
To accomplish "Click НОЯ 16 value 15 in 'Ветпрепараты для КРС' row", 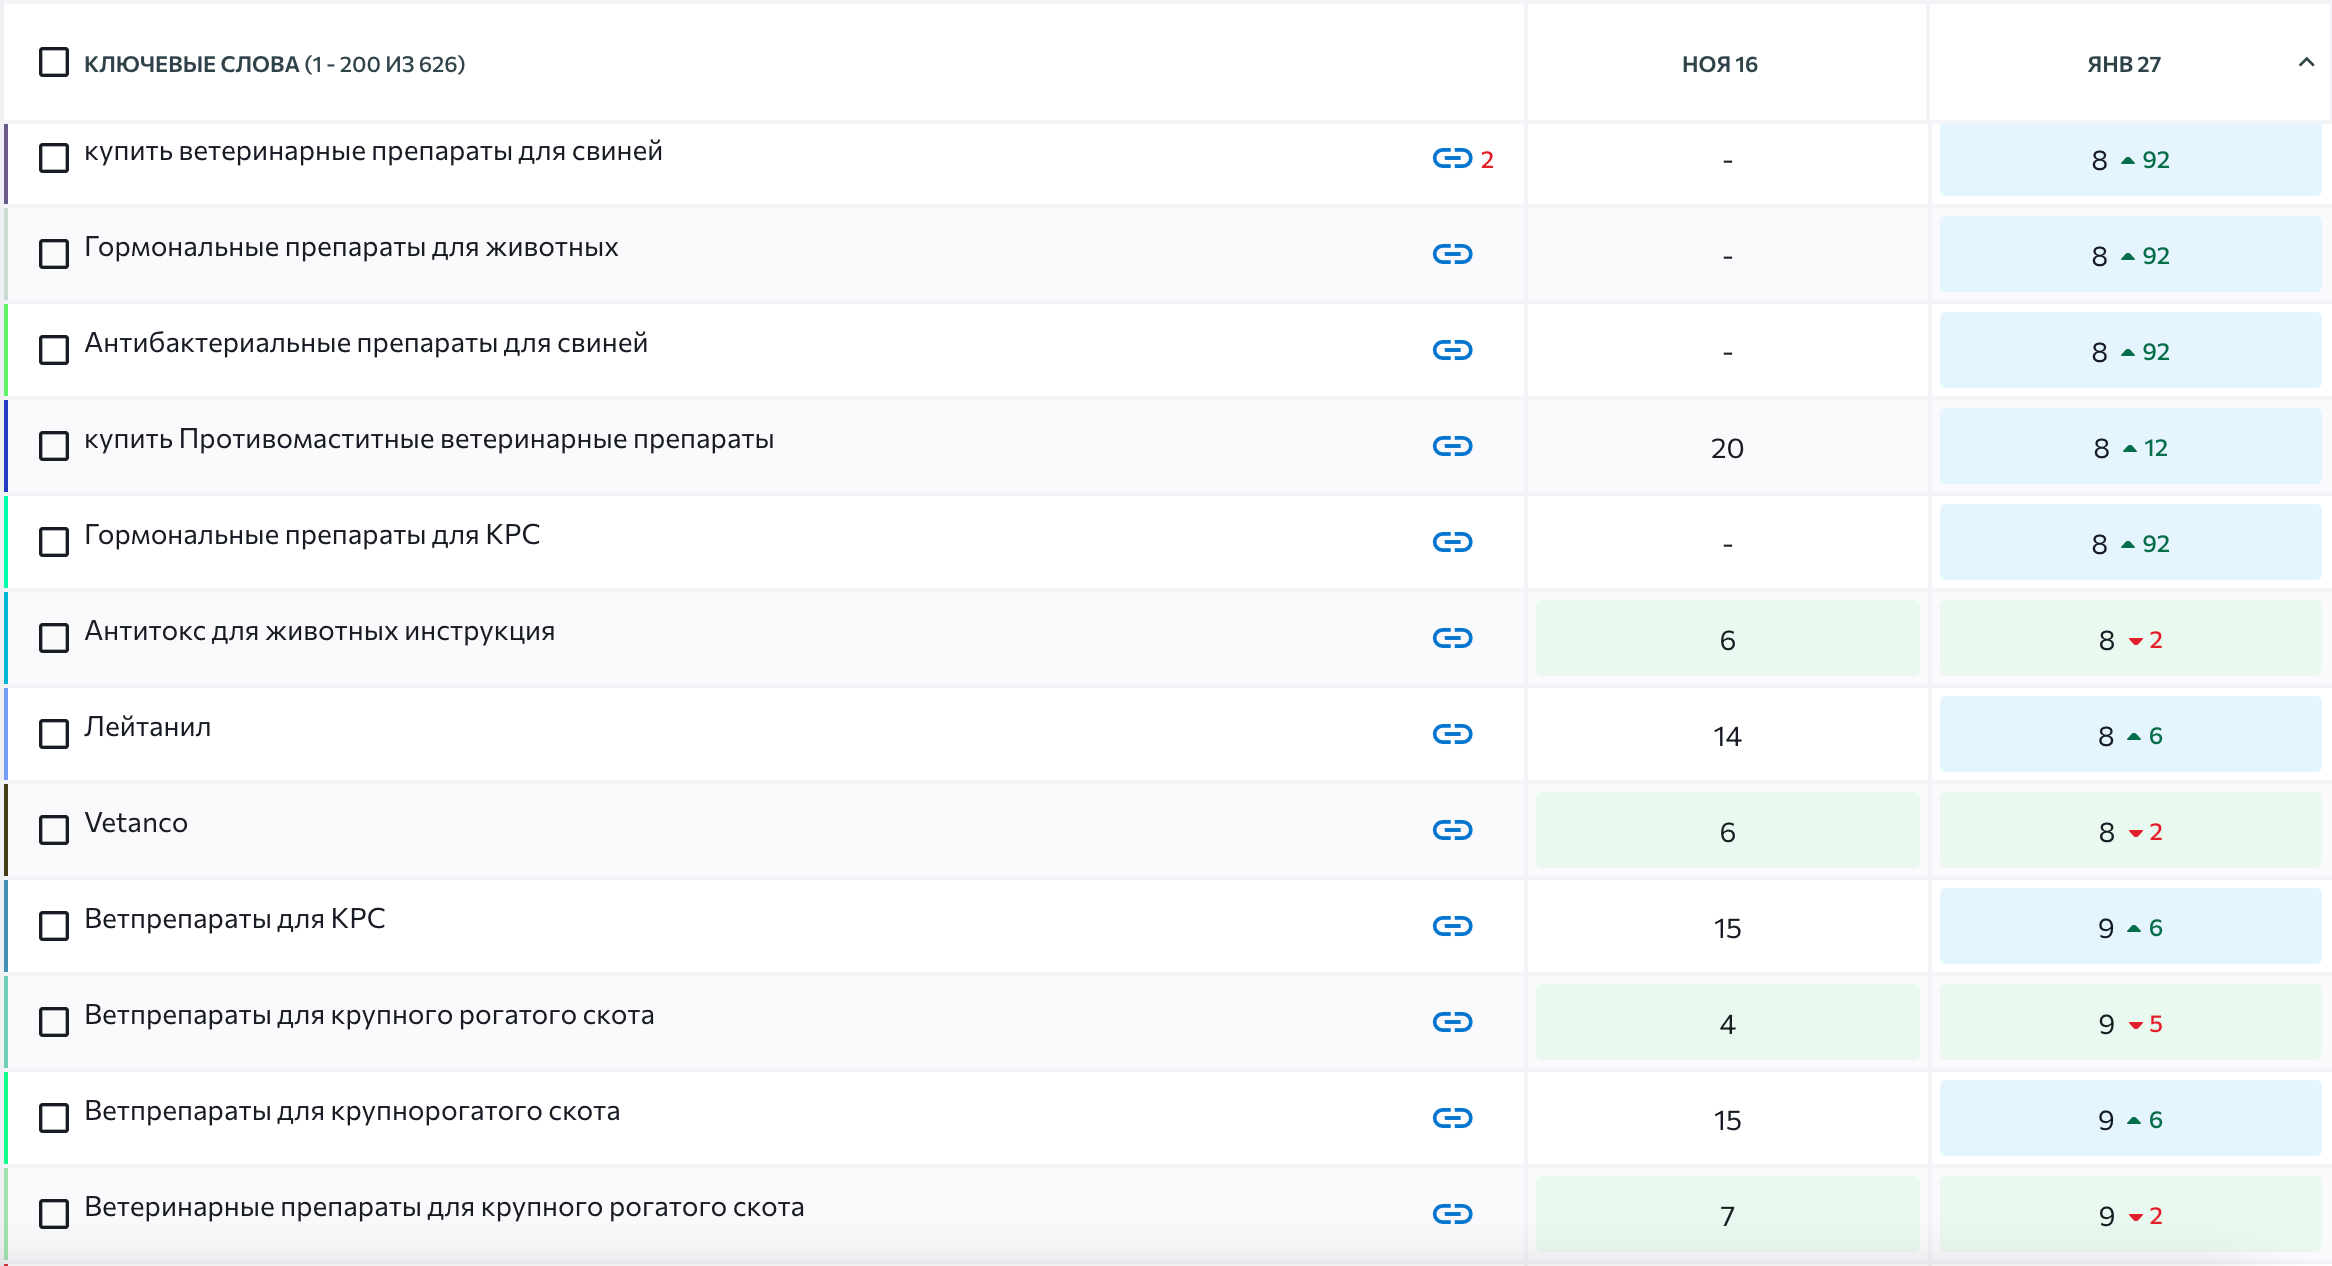I will 1727,928.
